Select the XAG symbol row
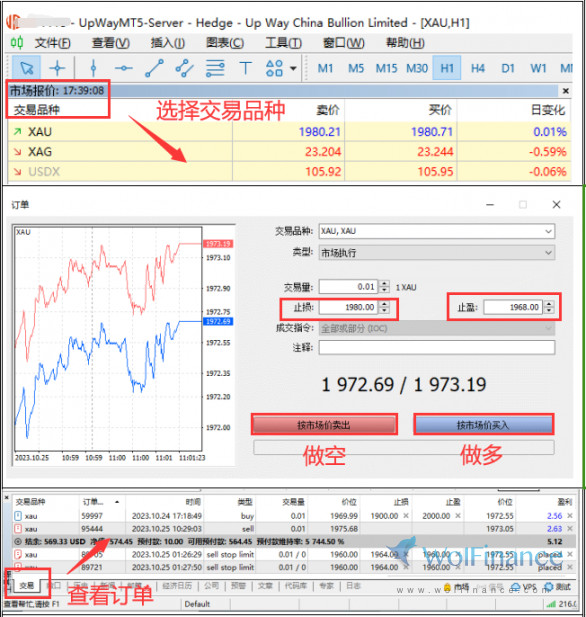Viewport: 586px width, 617px height. [289, 151]
